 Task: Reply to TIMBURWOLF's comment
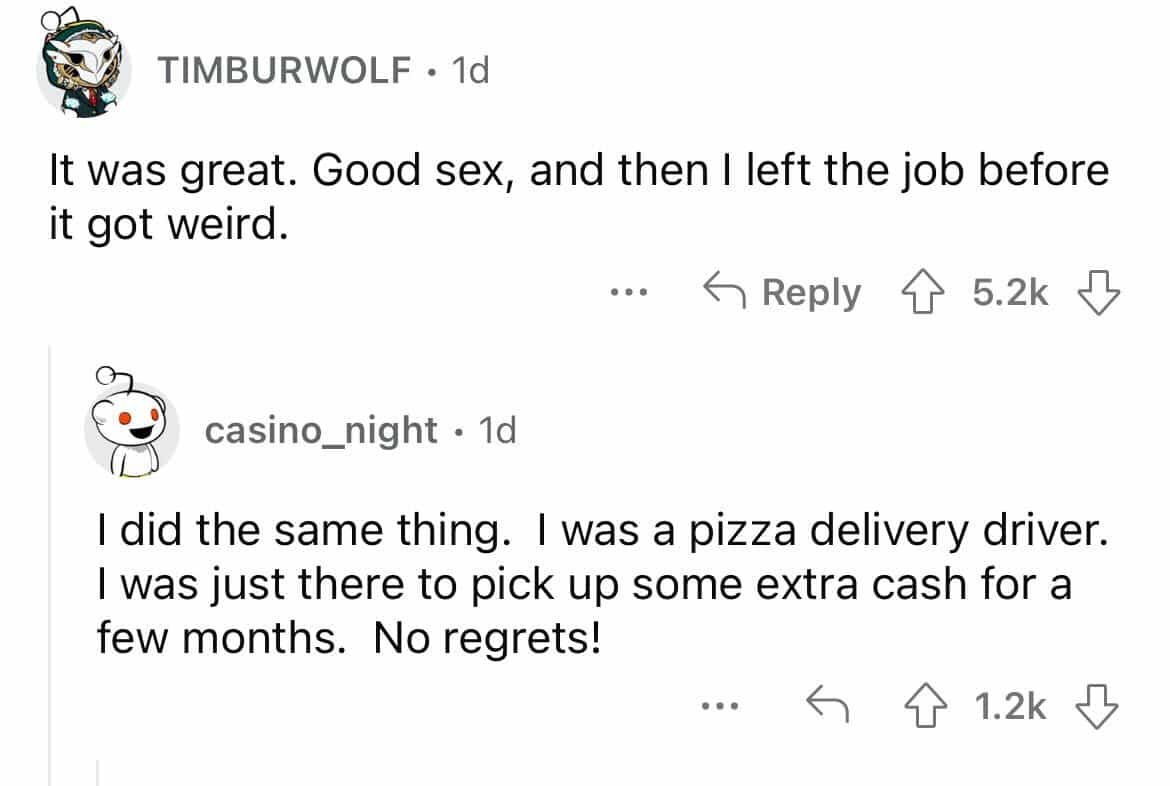click(782, 294)
